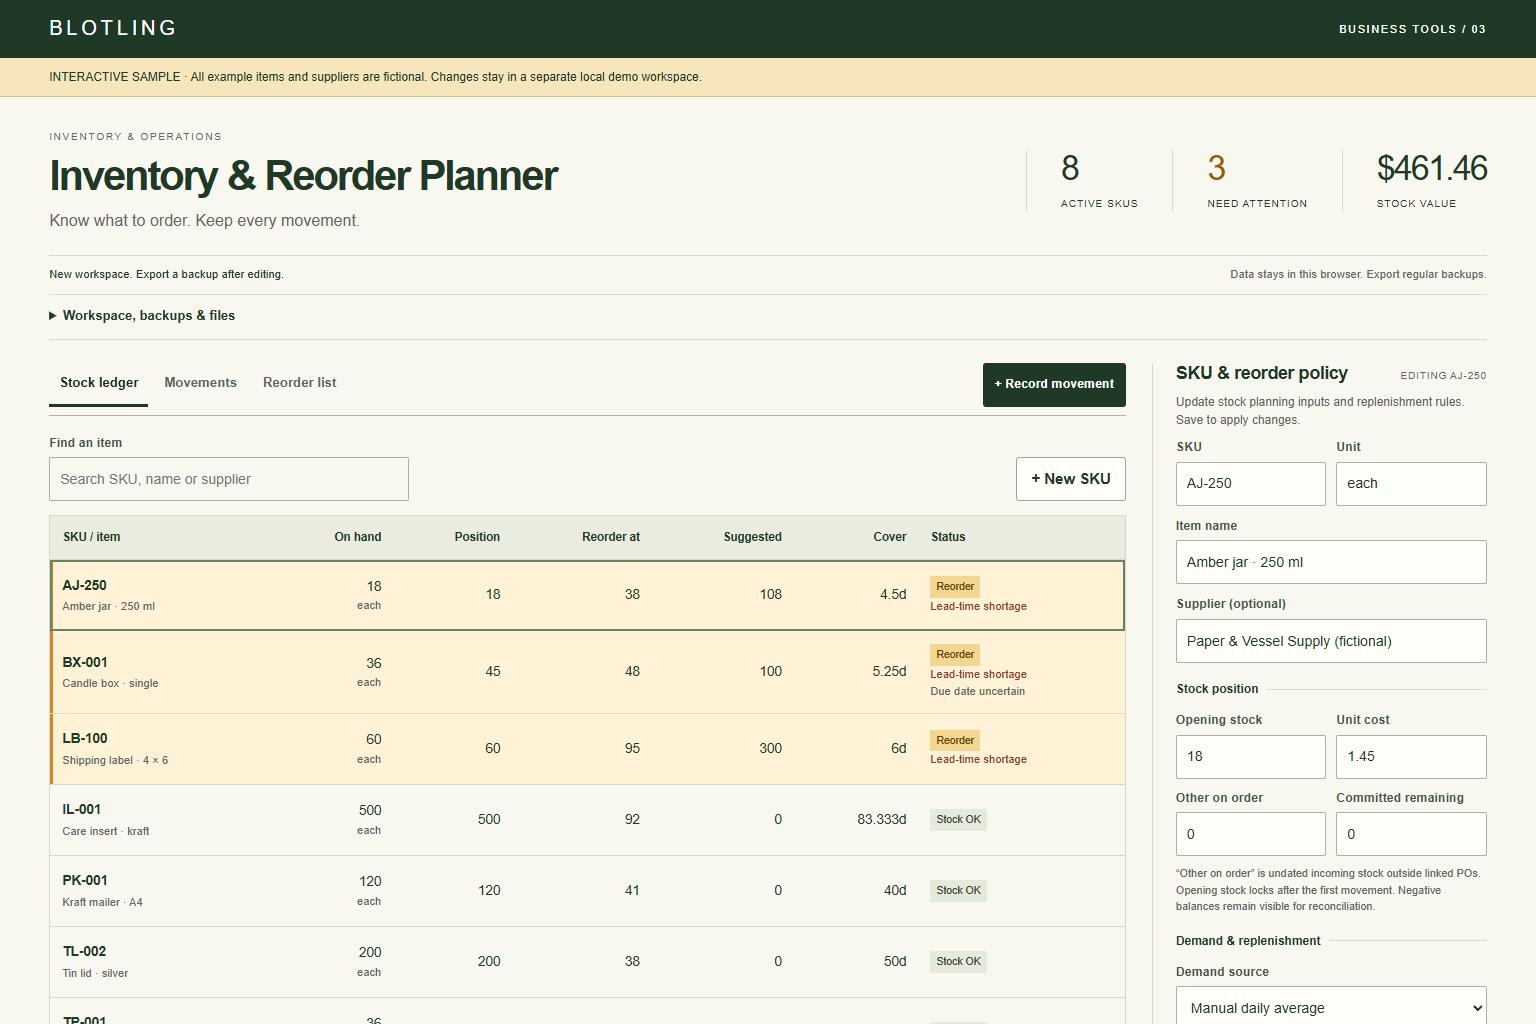Edit the Committed remaining field
Image resolution: width=1536 pixels, height=1024 pixels.
(1411, 834)
